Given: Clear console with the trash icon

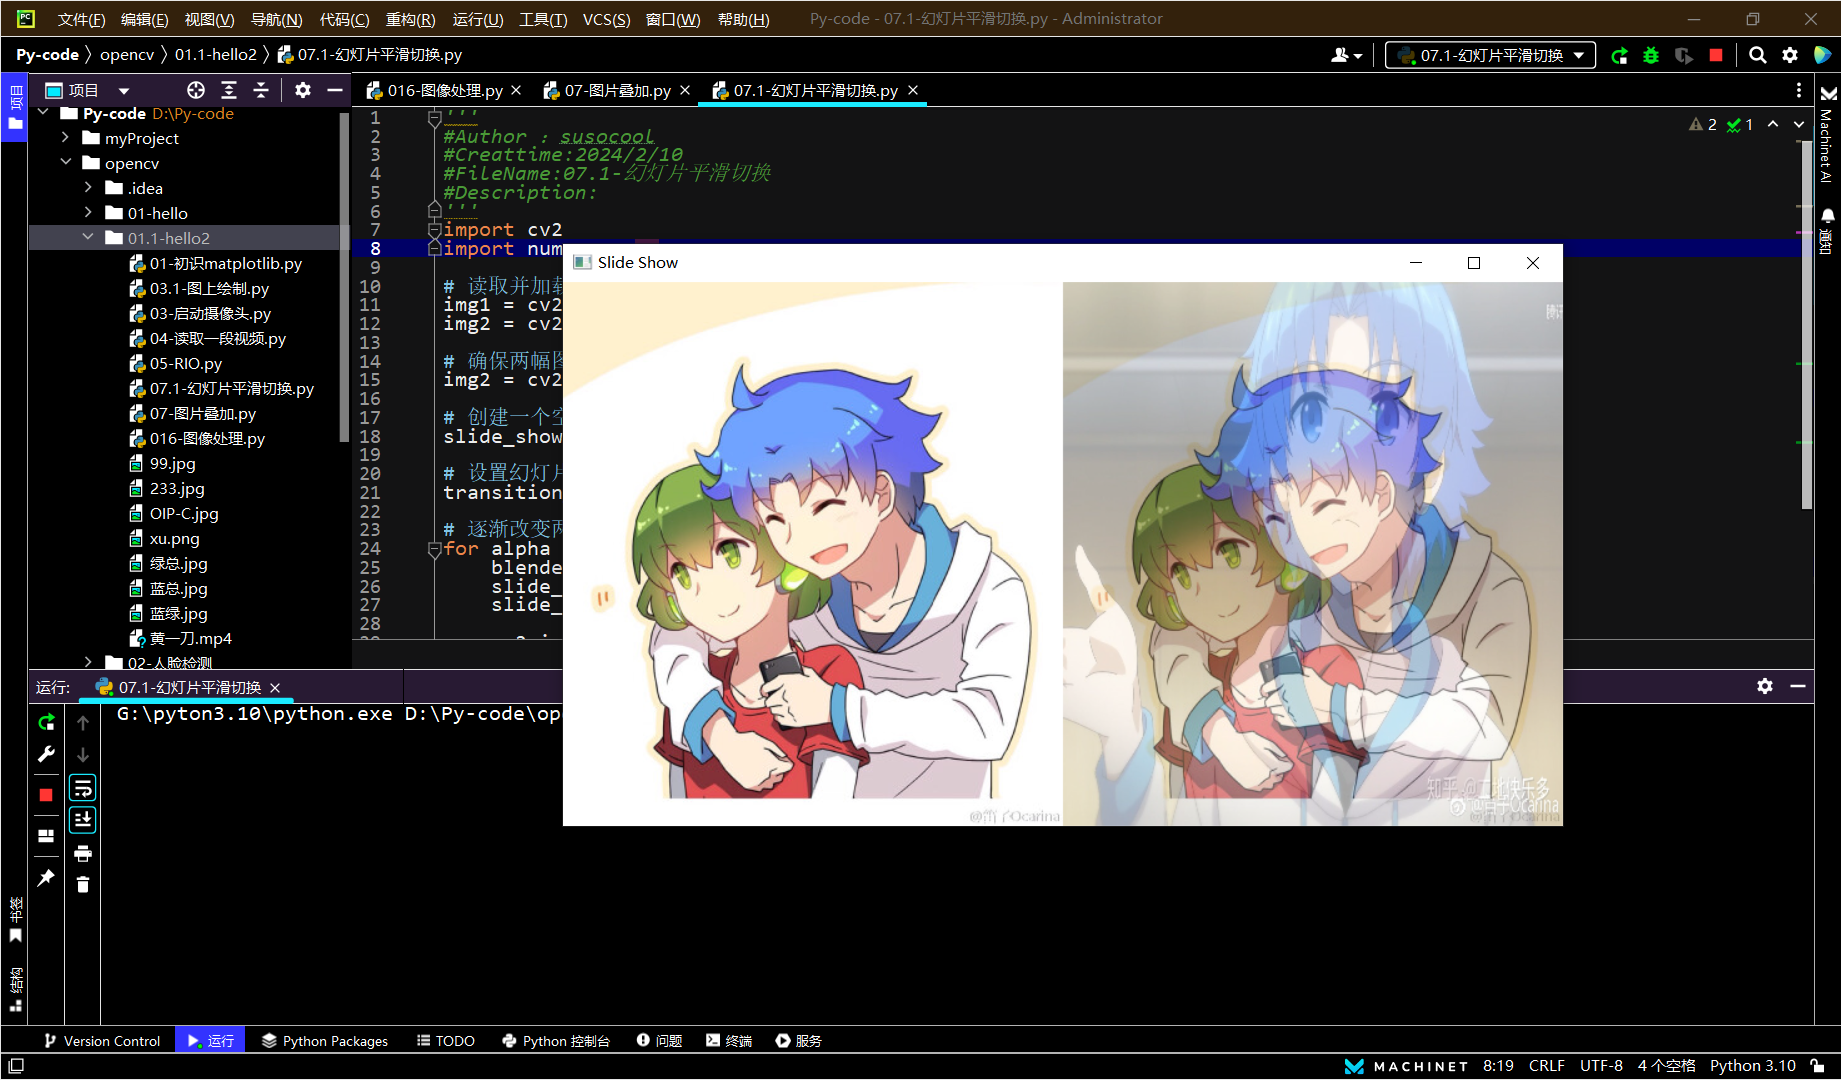Looking at the screenshot, I should (x=83, y=885).
